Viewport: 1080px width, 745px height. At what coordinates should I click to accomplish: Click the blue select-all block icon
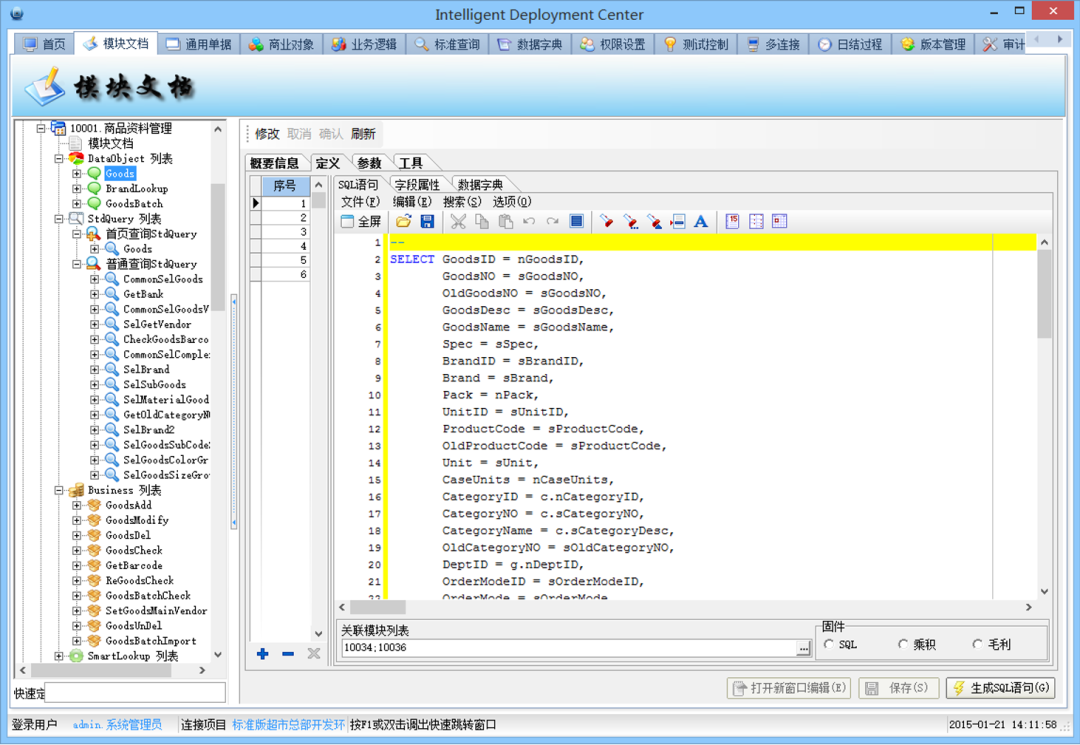pyautogui.click(x=577, y=221)
